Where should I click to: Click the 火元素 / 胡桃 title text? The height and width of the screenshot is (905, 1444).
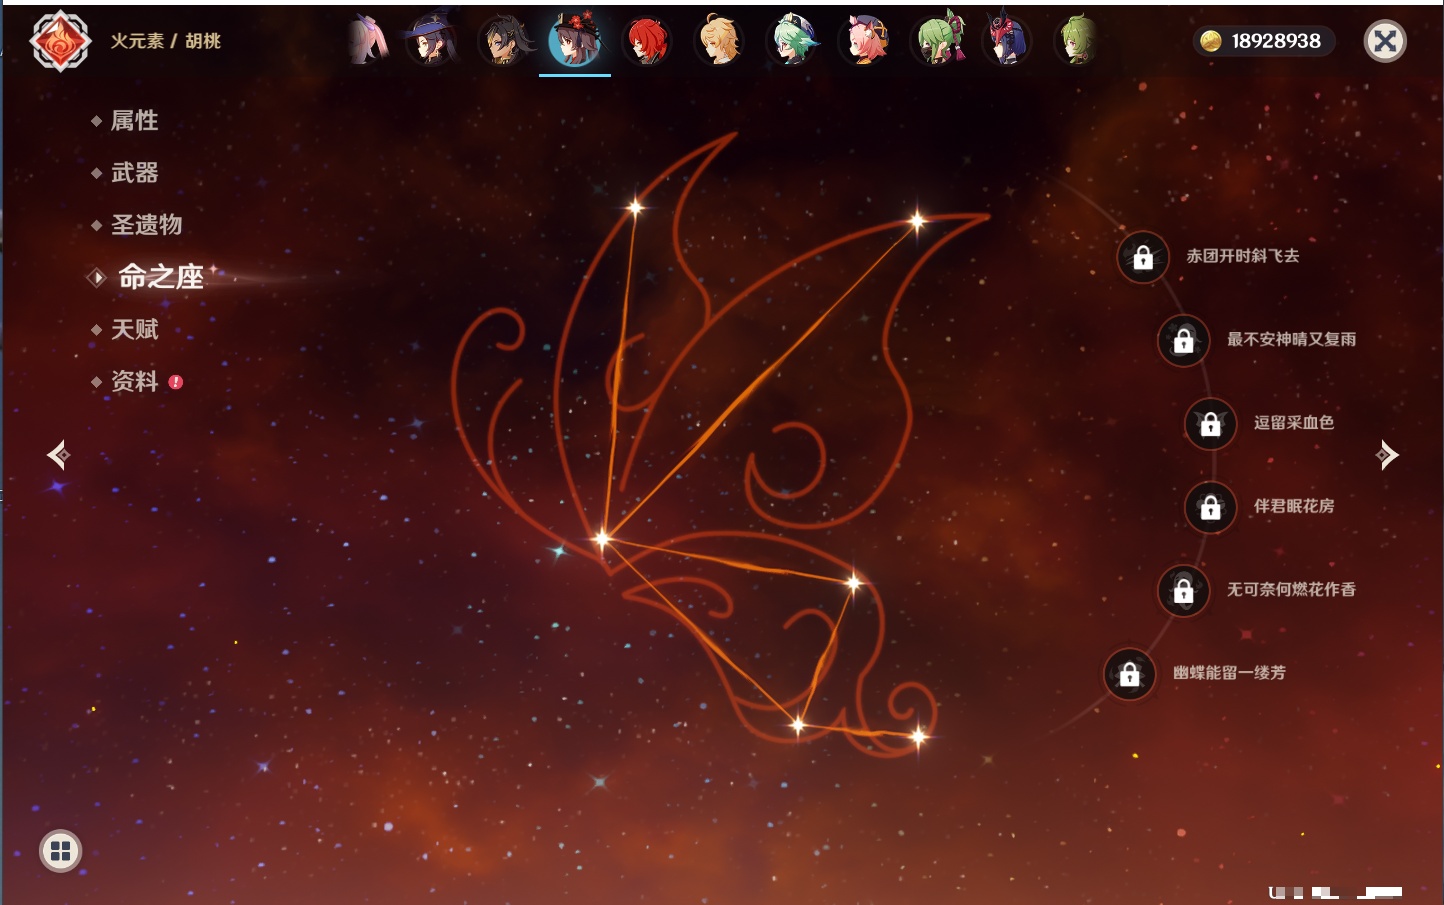tap(165, 41)
